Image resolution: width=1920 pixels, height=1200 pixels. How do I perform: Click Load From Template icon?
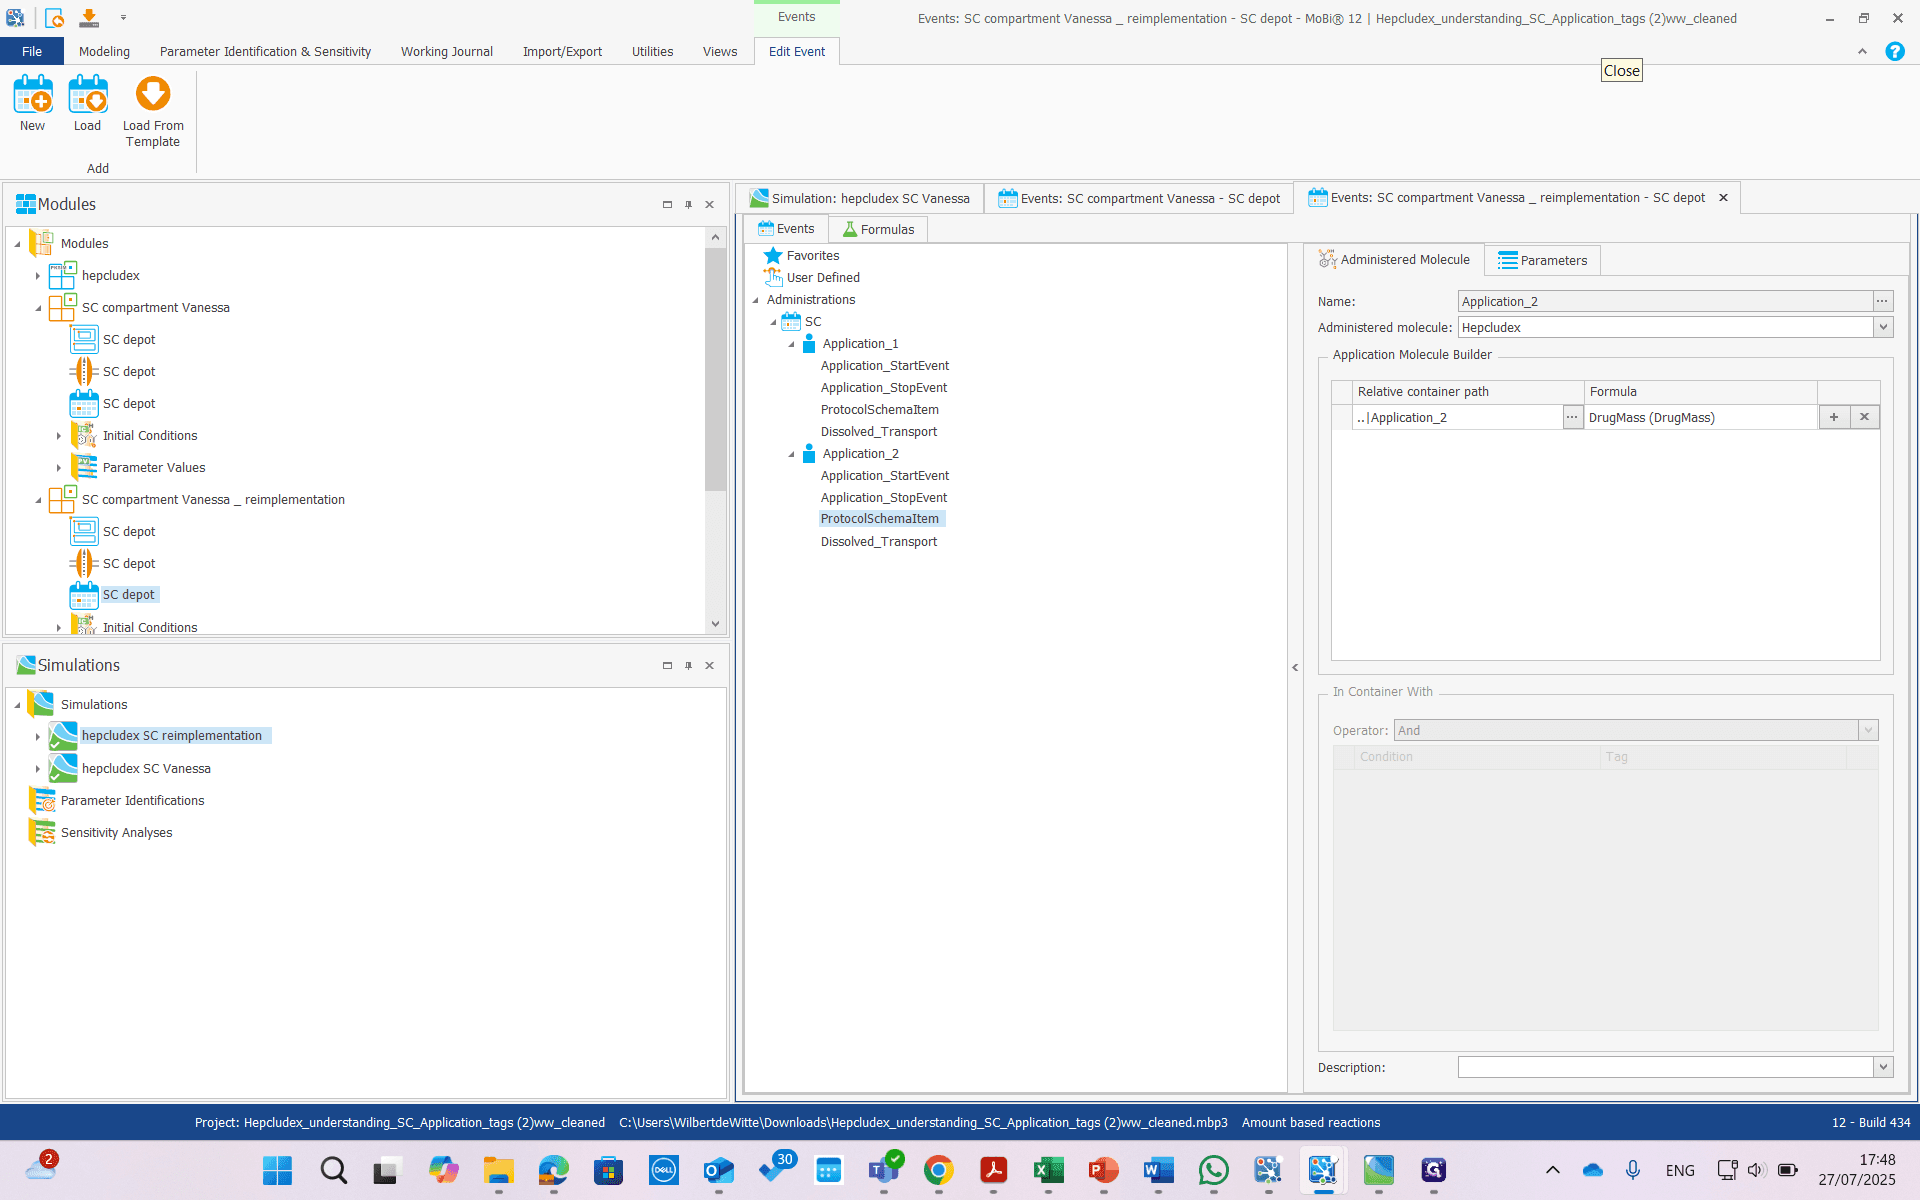153,94
